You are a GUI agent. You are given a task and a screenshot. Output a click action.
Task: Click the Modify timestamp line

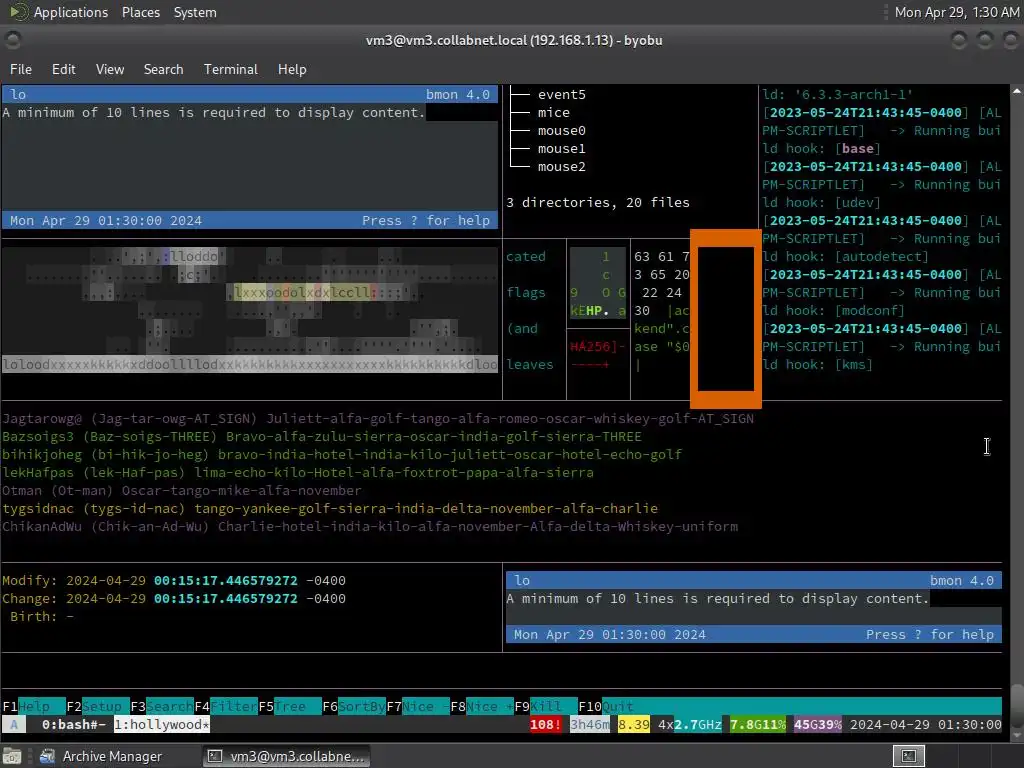pyautogui.click(x=174, y=581)
